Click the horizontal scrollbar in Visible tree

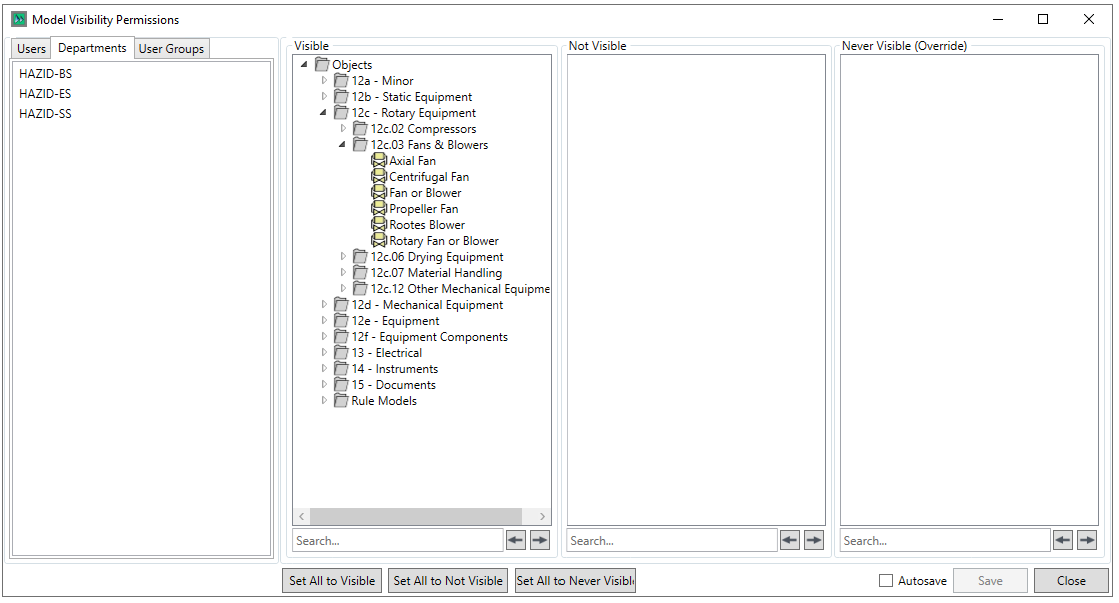pyautogui.click(x=422, y=517)
